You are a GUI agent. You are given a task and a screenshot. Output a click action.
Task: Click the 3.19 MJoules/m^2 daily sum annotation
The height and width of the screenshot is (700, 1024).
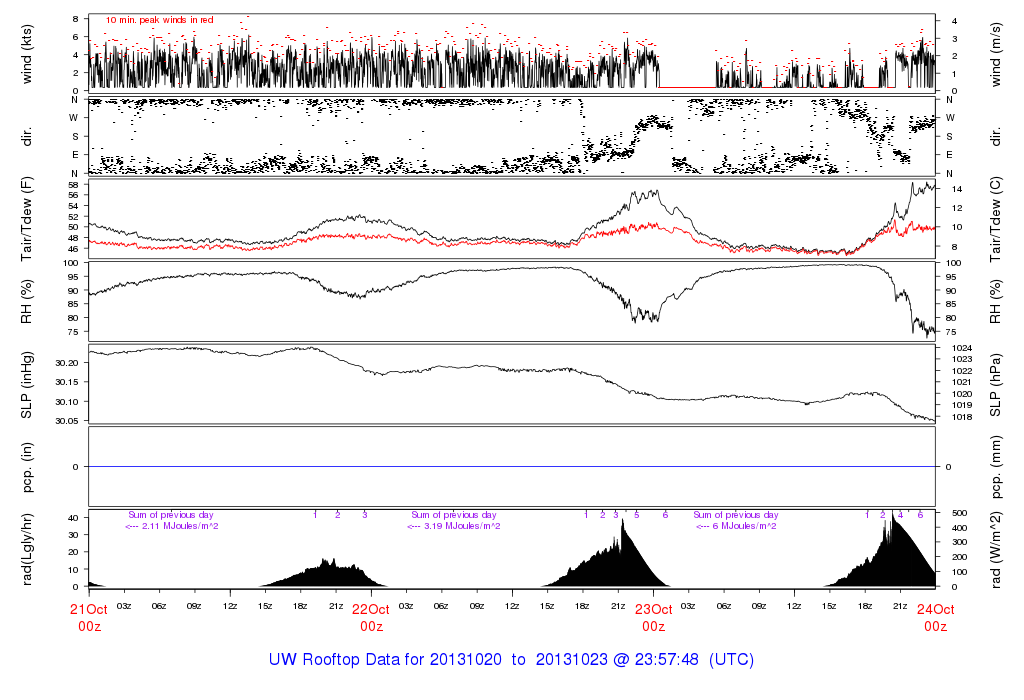454,526
